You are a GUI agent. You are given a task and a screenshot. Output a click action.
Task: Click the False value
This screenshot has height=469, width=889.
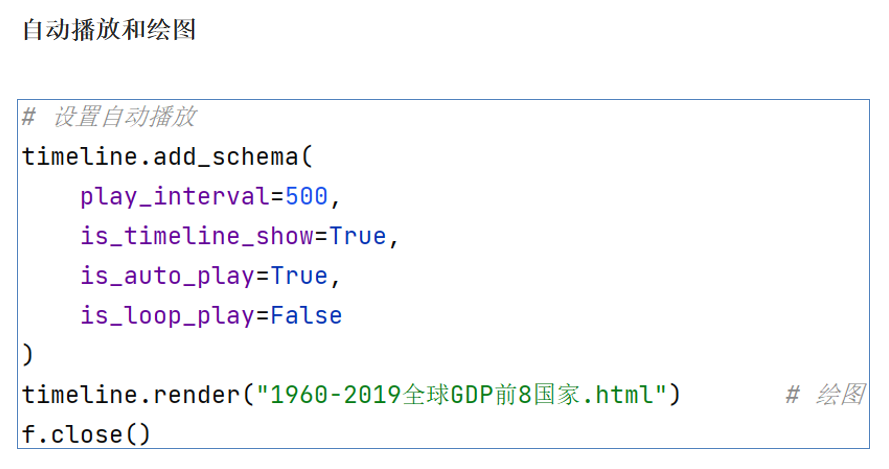tap(306, 316)
